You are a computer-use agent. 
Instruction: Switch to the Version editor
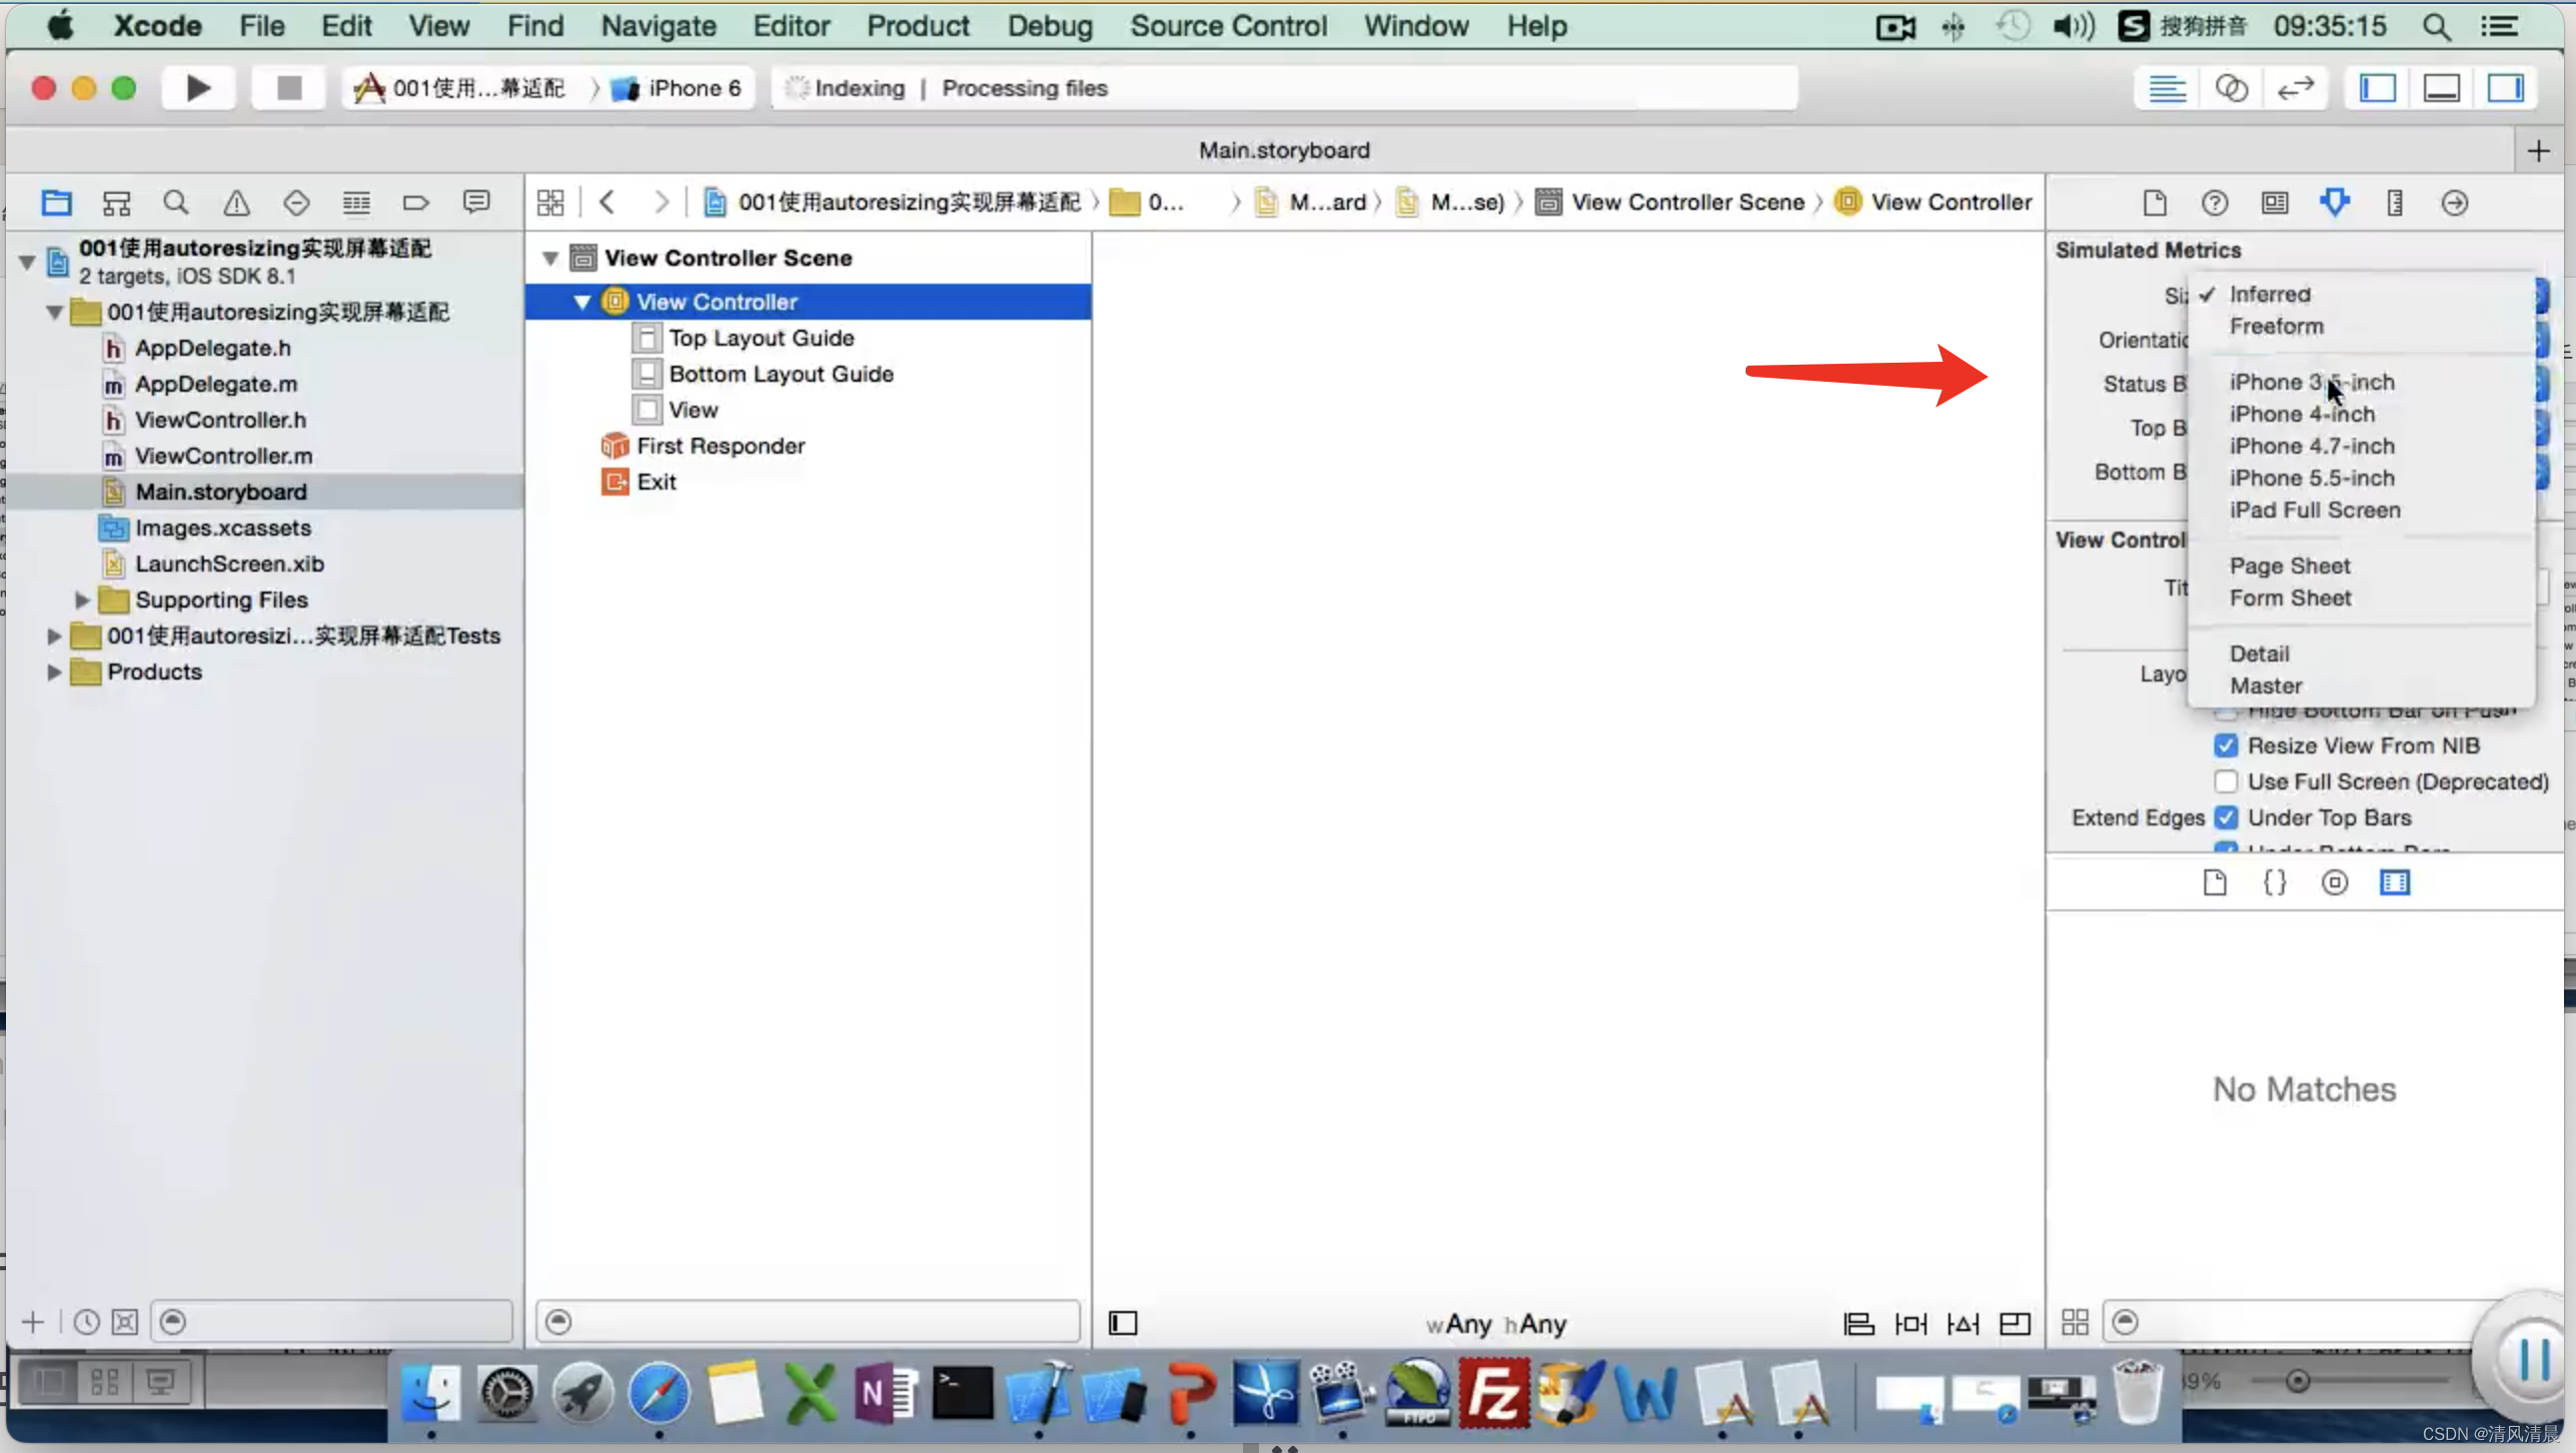[x=2295, y=88]
